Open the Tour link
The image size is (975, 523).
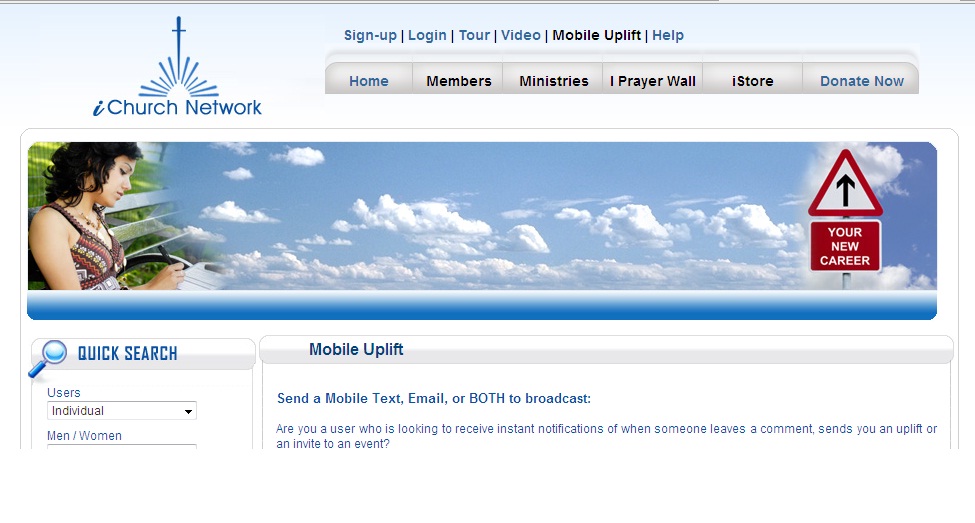[474, 35]
